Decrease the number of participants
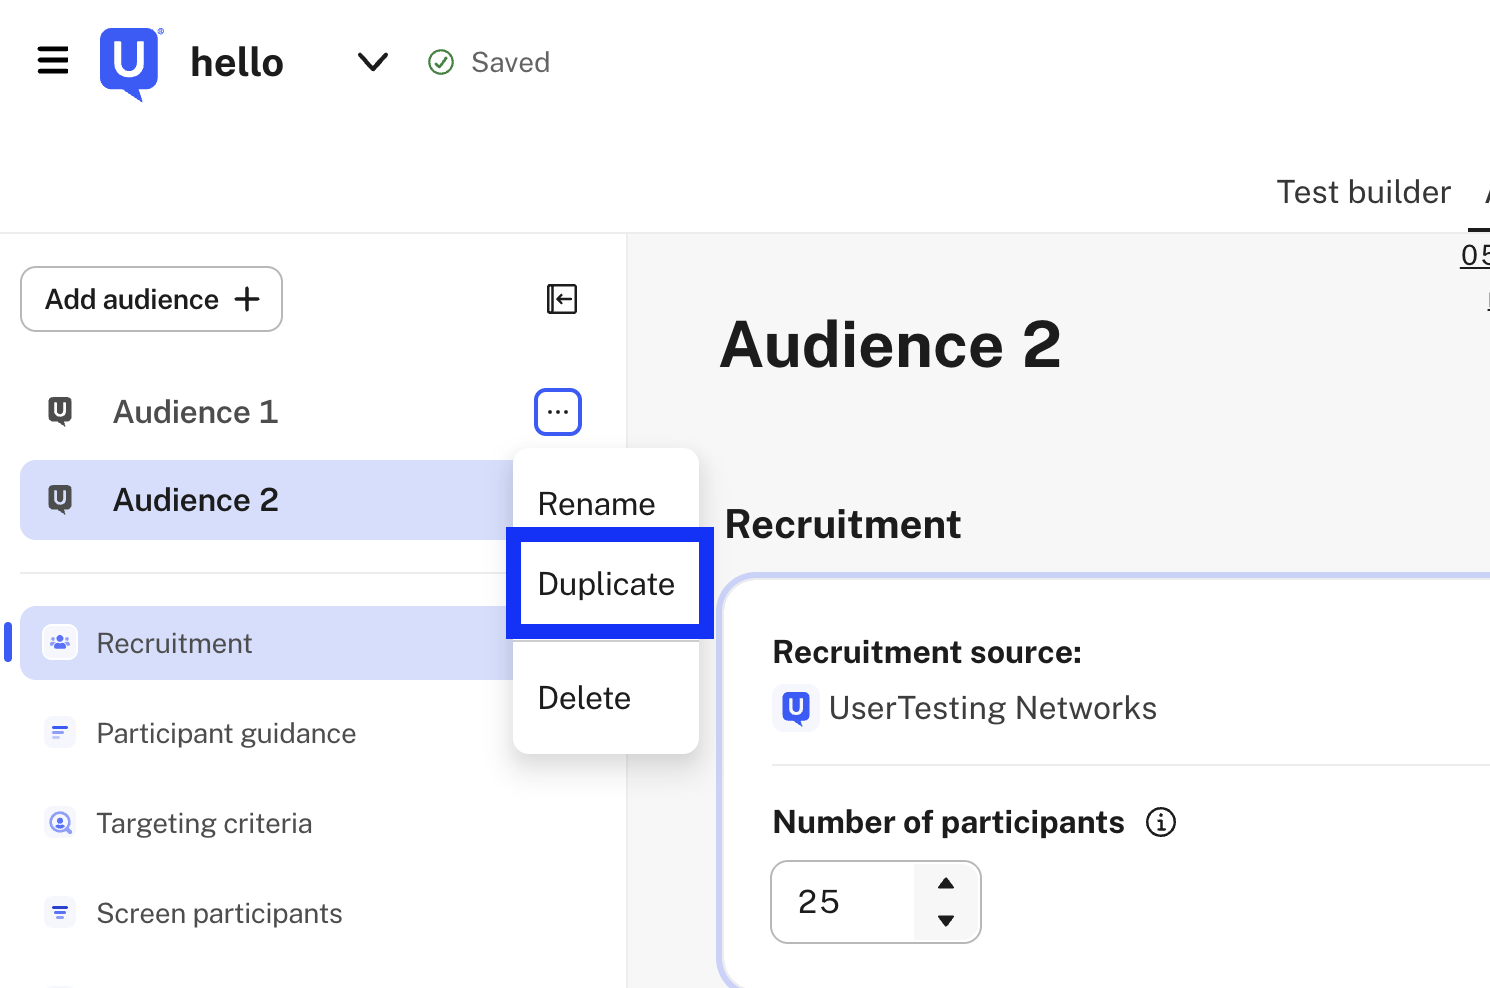This screenshot has width=1490, height=988. [x=946, y=921]
